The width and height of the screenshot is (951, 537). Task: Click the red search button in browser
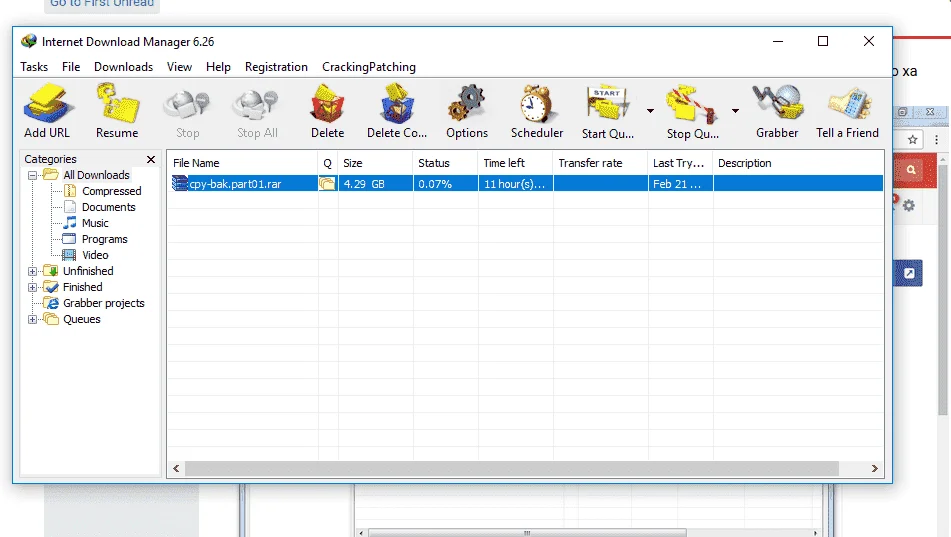click(911, 170)
